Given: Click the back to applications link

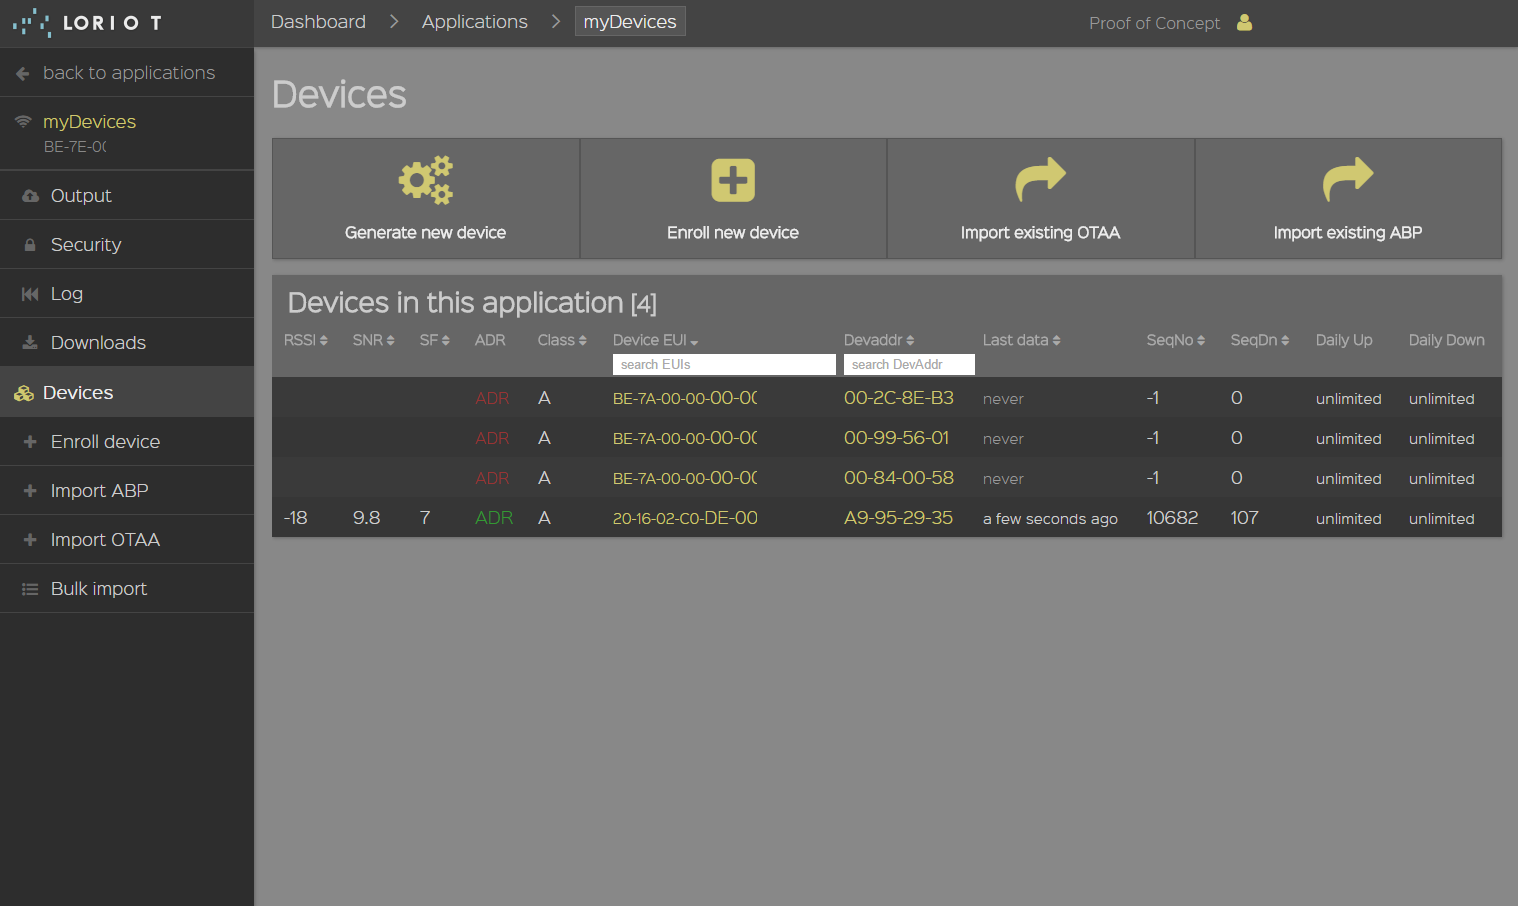Looking at the screenshot, I should pyautogui.click(x=129, y=73).
